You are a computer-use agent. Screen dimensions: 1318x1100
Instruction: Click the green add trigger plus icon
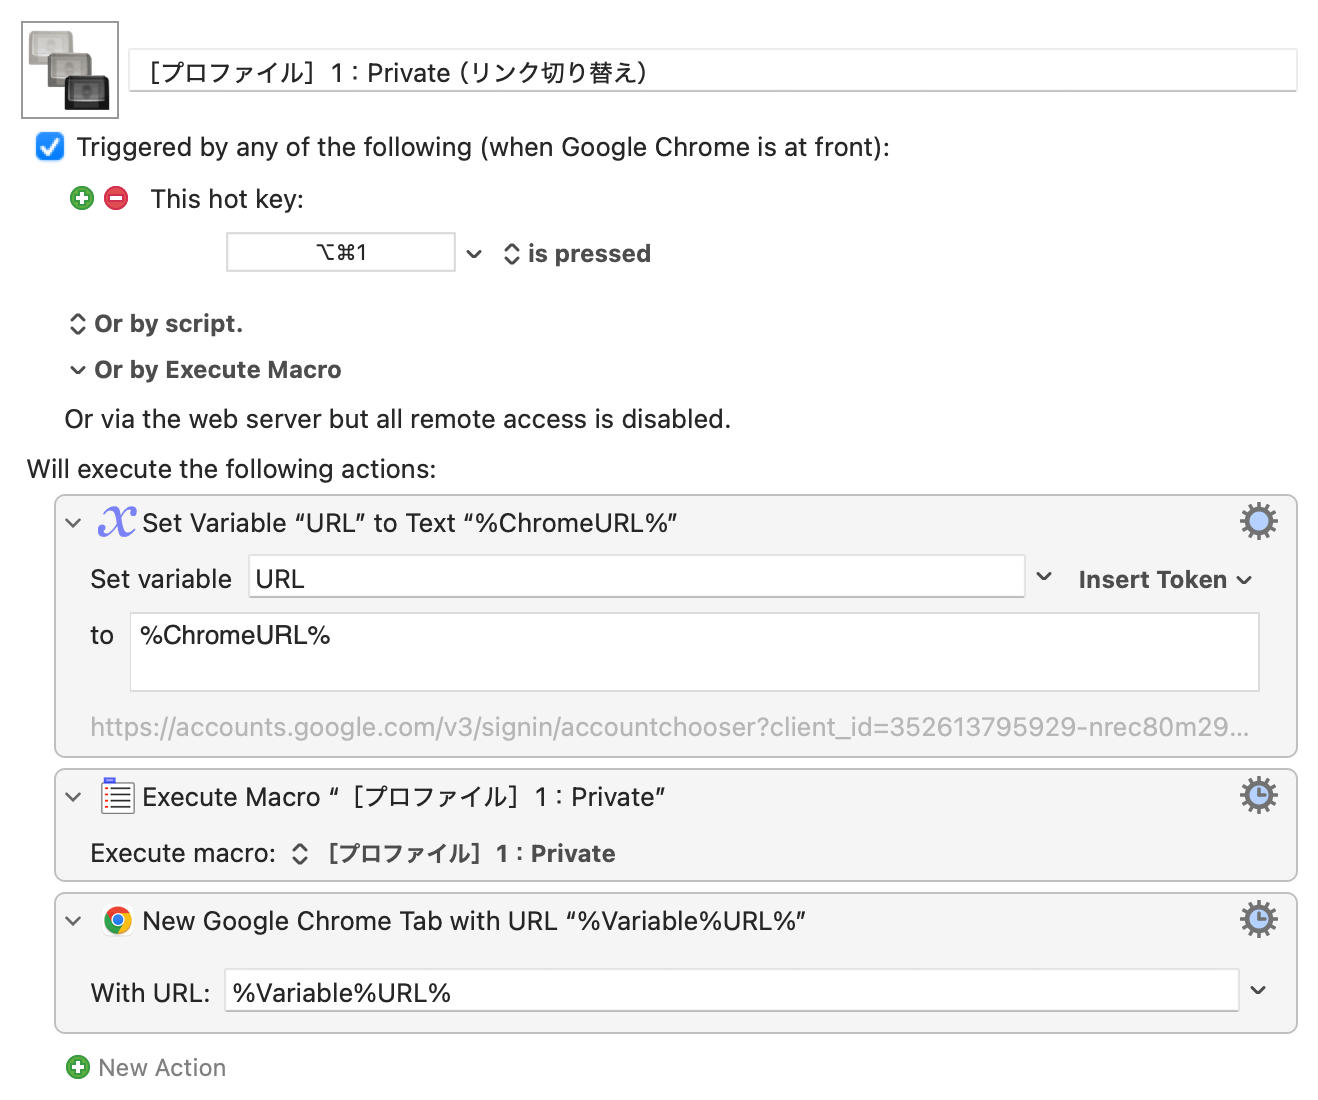click(82, 198)
